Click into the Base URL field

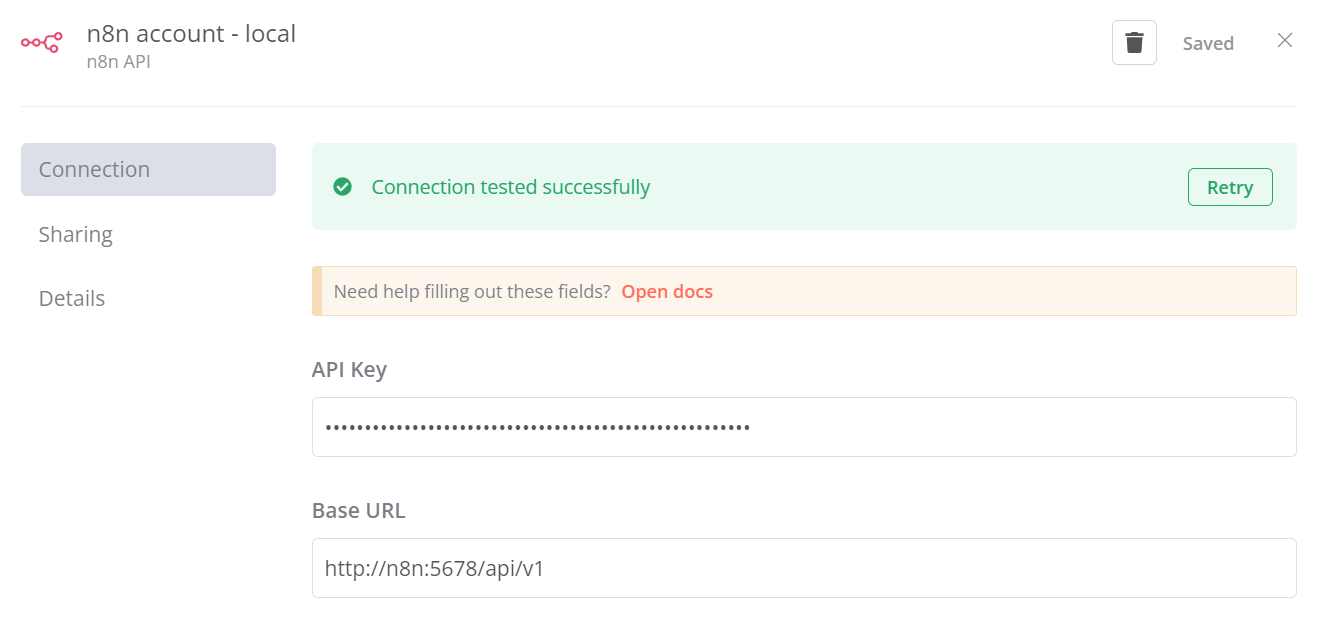(803, 568)
